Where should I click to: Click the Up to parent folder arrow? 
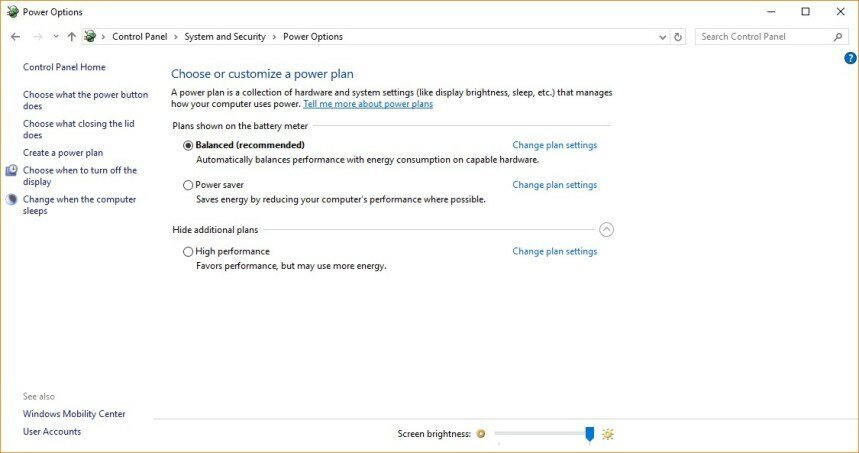pyautogui.click(x=71, y=37)
